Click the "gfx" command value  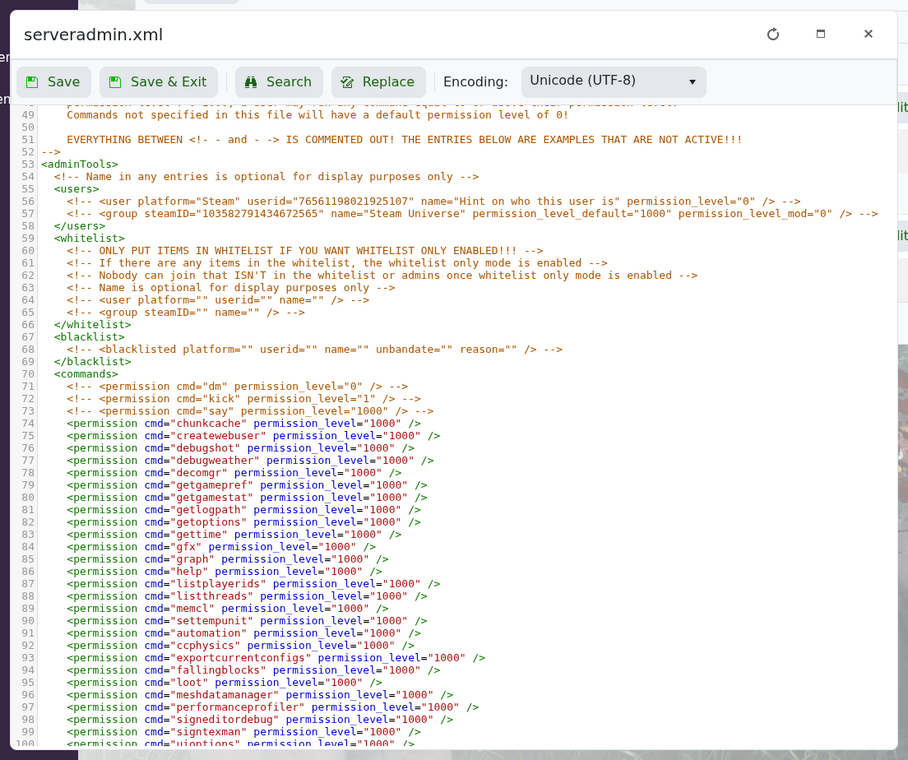click(x=186, y=547)
